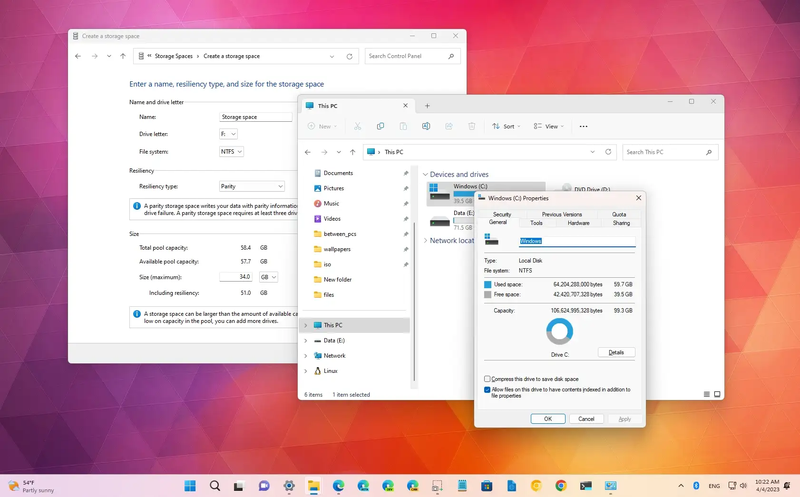Click the Rename icon in File Explorer toolbar

coord(426,126)
